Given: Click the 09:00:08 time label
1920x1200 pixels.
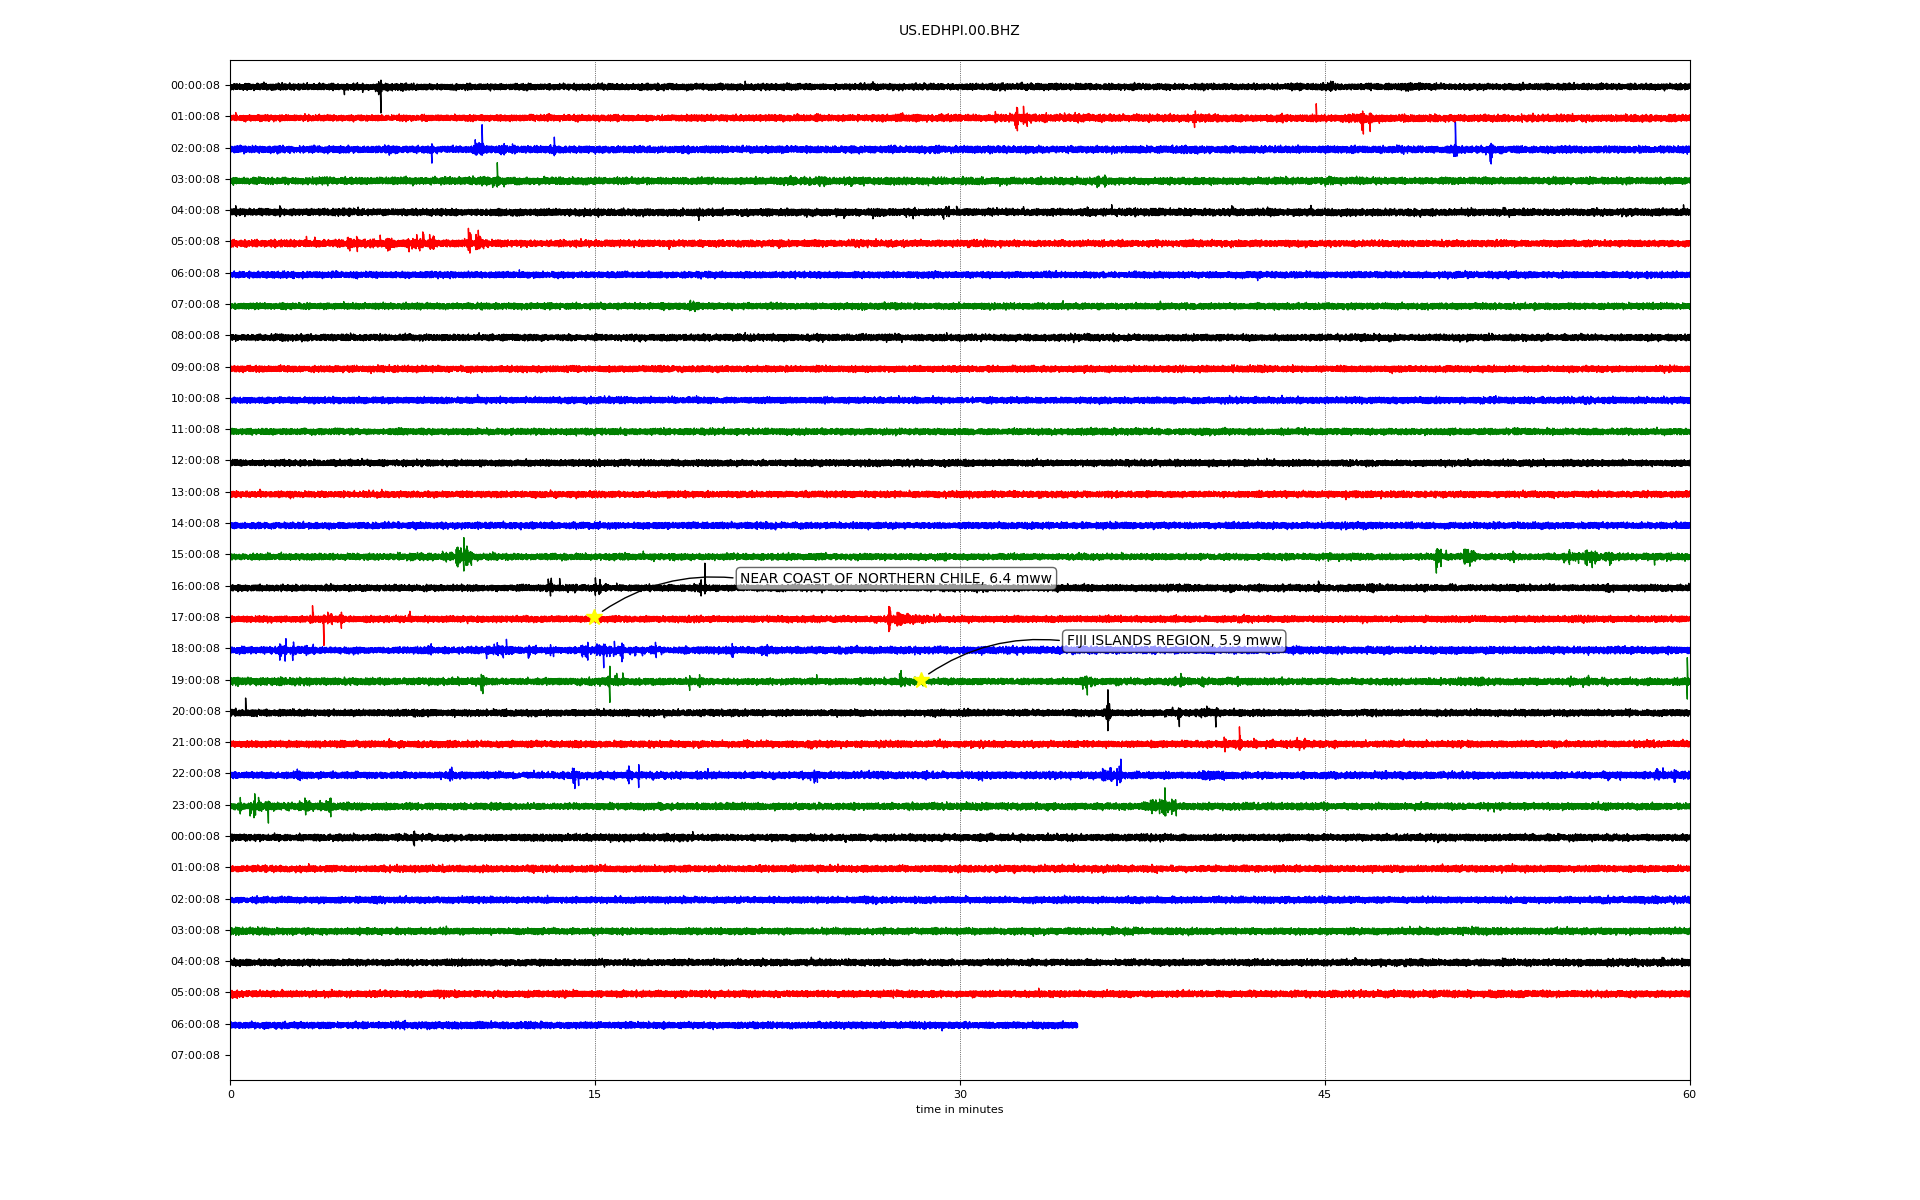Looking at the screenshot, I should pyautogui.click(x=195, y=367).
